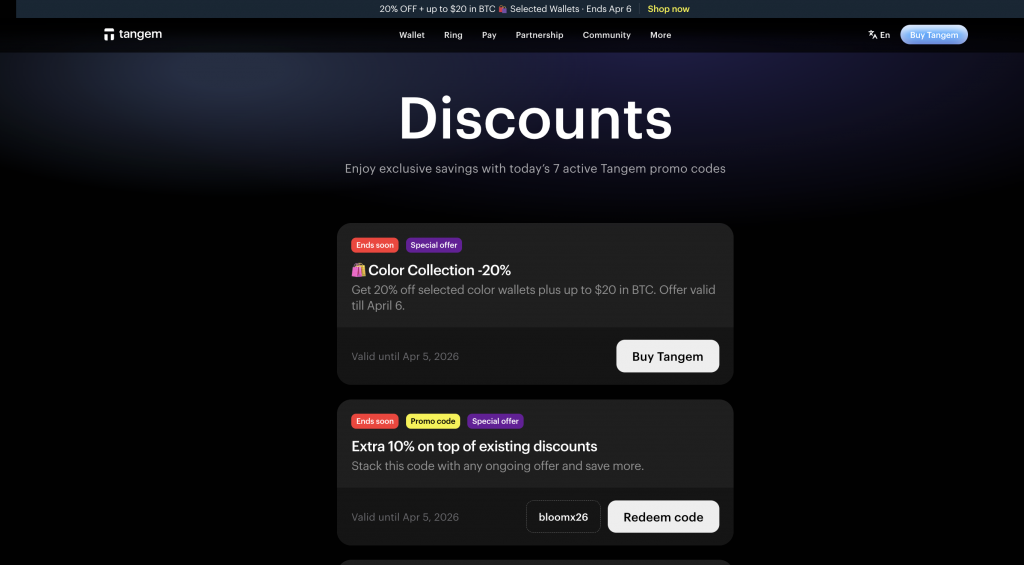Click the purple Special offer tag on Extra 10% card
The height and width of the screenshot is (565, 1024).
point(495,421)
